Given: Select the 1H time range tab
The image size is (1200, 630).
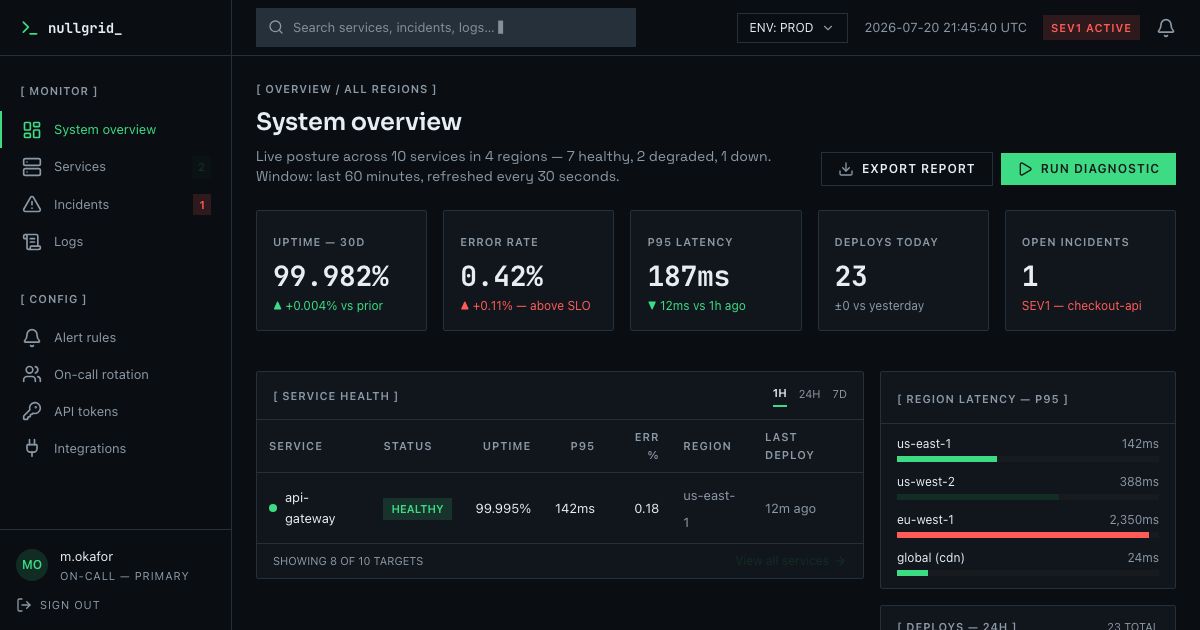Looking at the screenshot, I should click(x=780, y=395).
